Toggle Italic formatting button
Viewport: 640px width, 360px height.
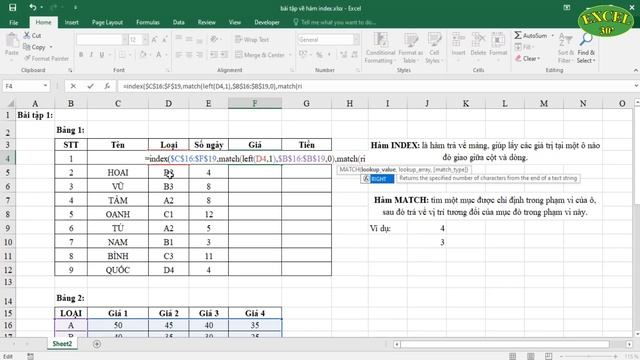point(91,55)
